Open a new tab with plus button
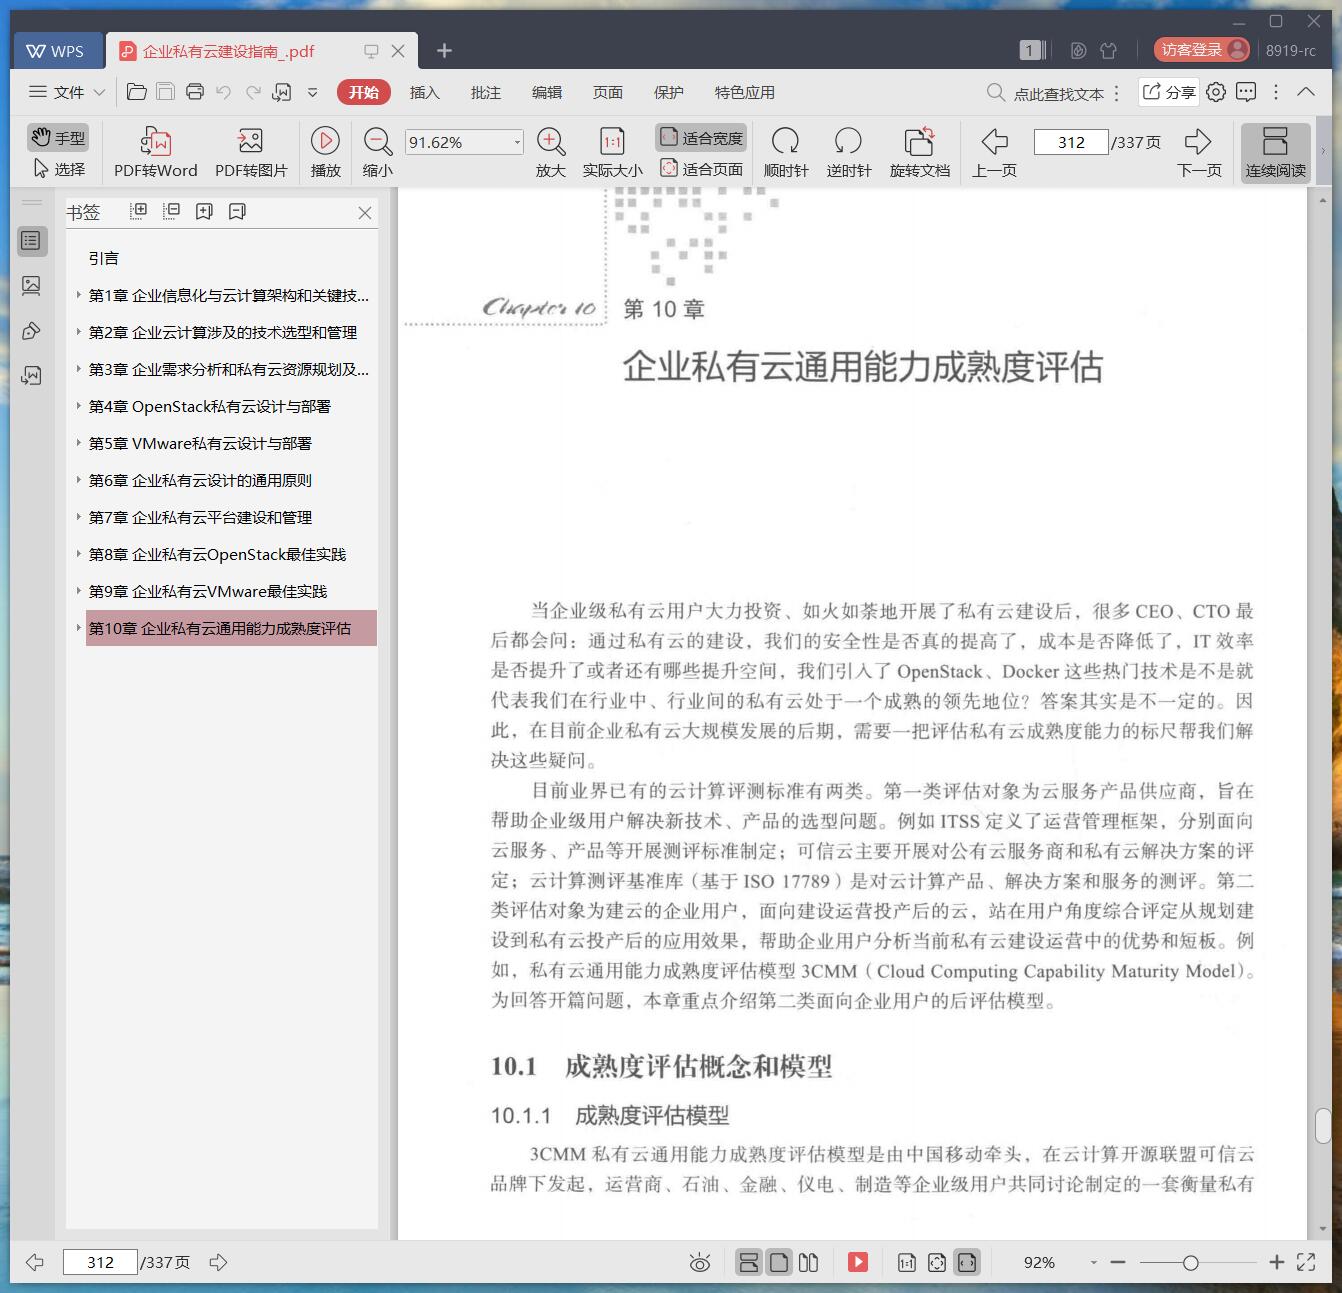 click(x=445, y=50)
